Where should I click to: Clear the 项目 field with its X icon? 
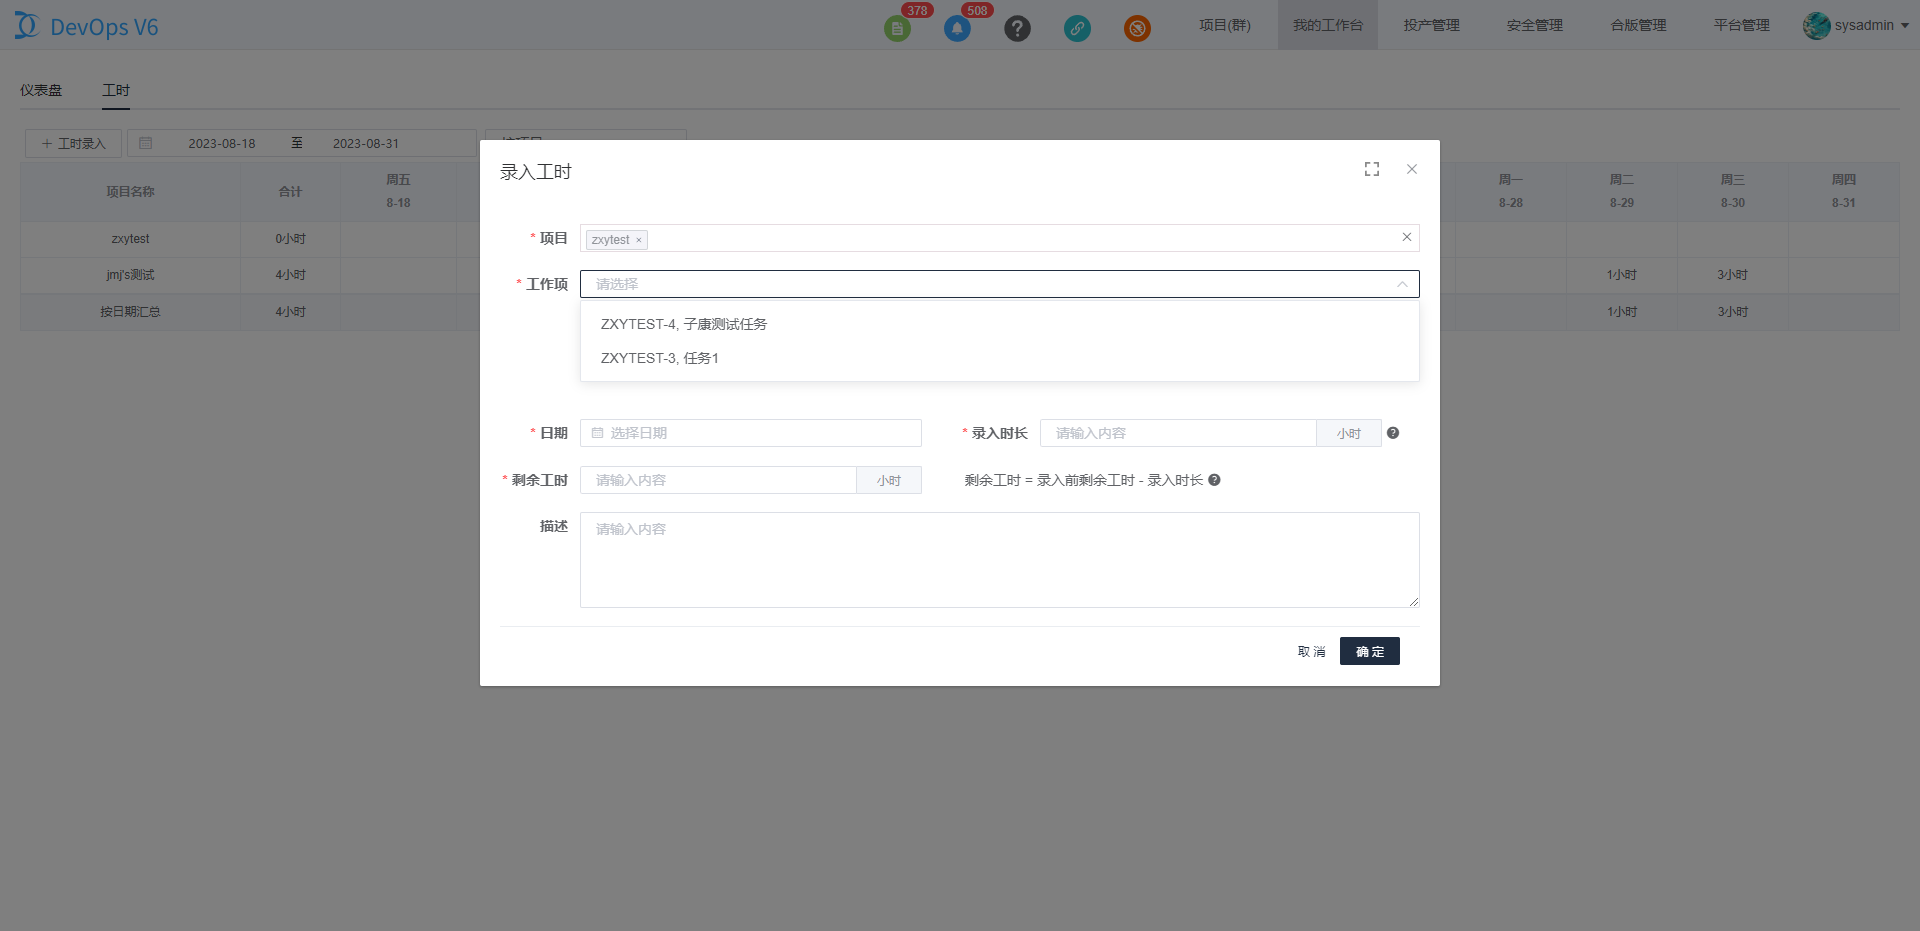[x=1406, y=238]
